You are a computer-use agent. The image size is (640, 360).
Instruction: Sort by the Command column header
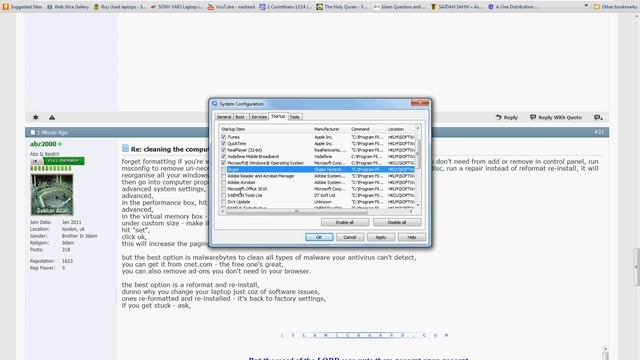pyautogui.click(x=367, y=129)
